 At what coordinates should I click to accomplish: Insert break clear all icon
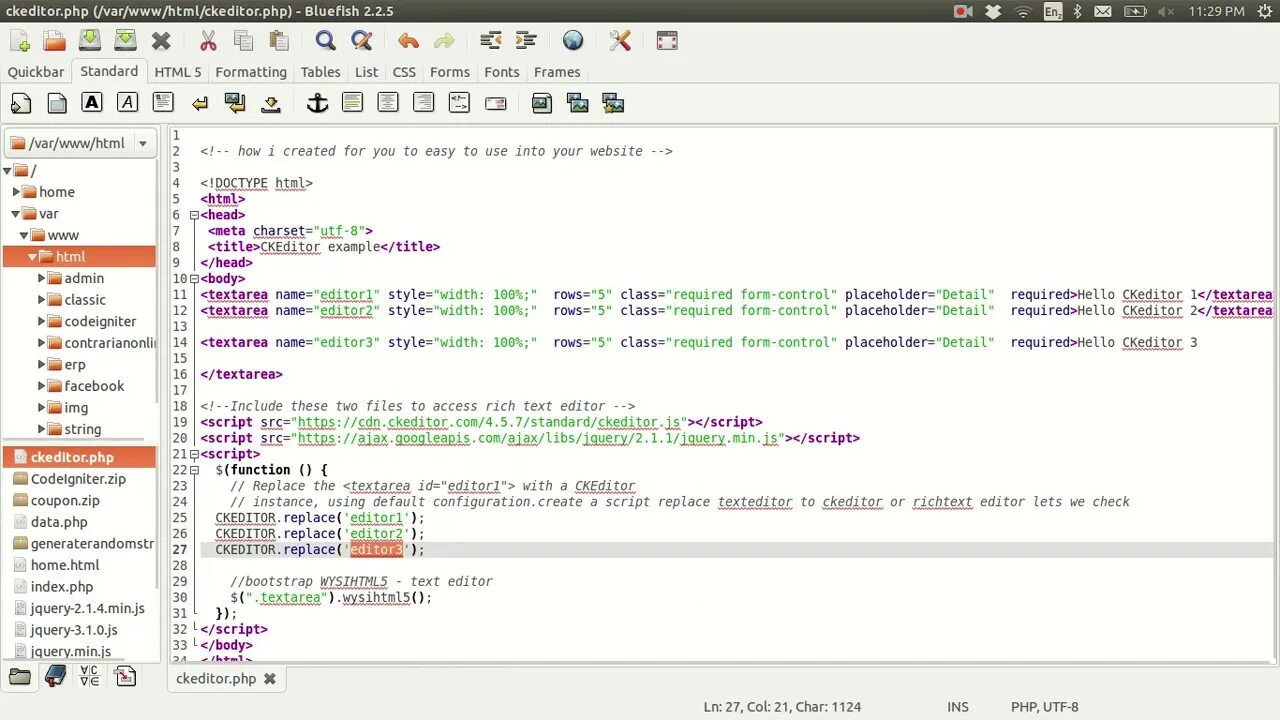click(x=235, y=102)
